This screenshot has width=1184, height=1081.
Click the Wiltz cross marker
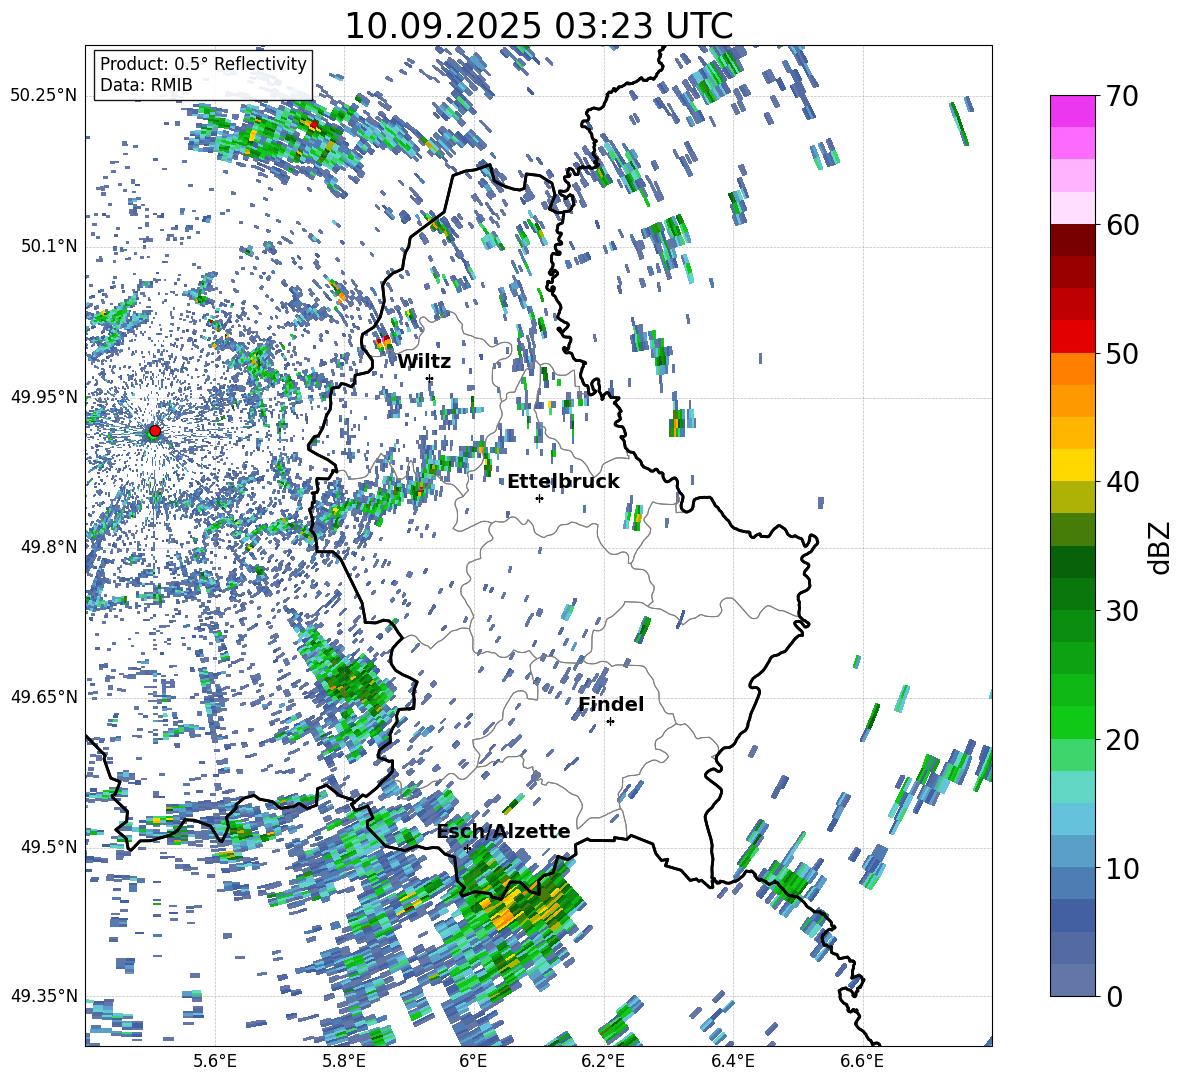point(430,378)
